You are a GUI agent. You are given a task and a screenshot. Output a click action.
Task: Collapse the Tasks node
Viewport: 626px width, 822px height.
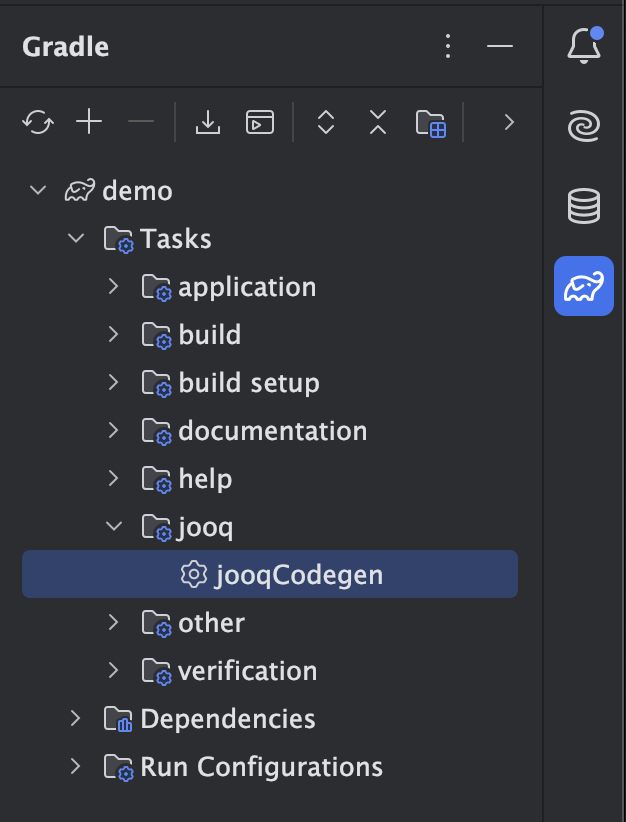click(76, 238)
